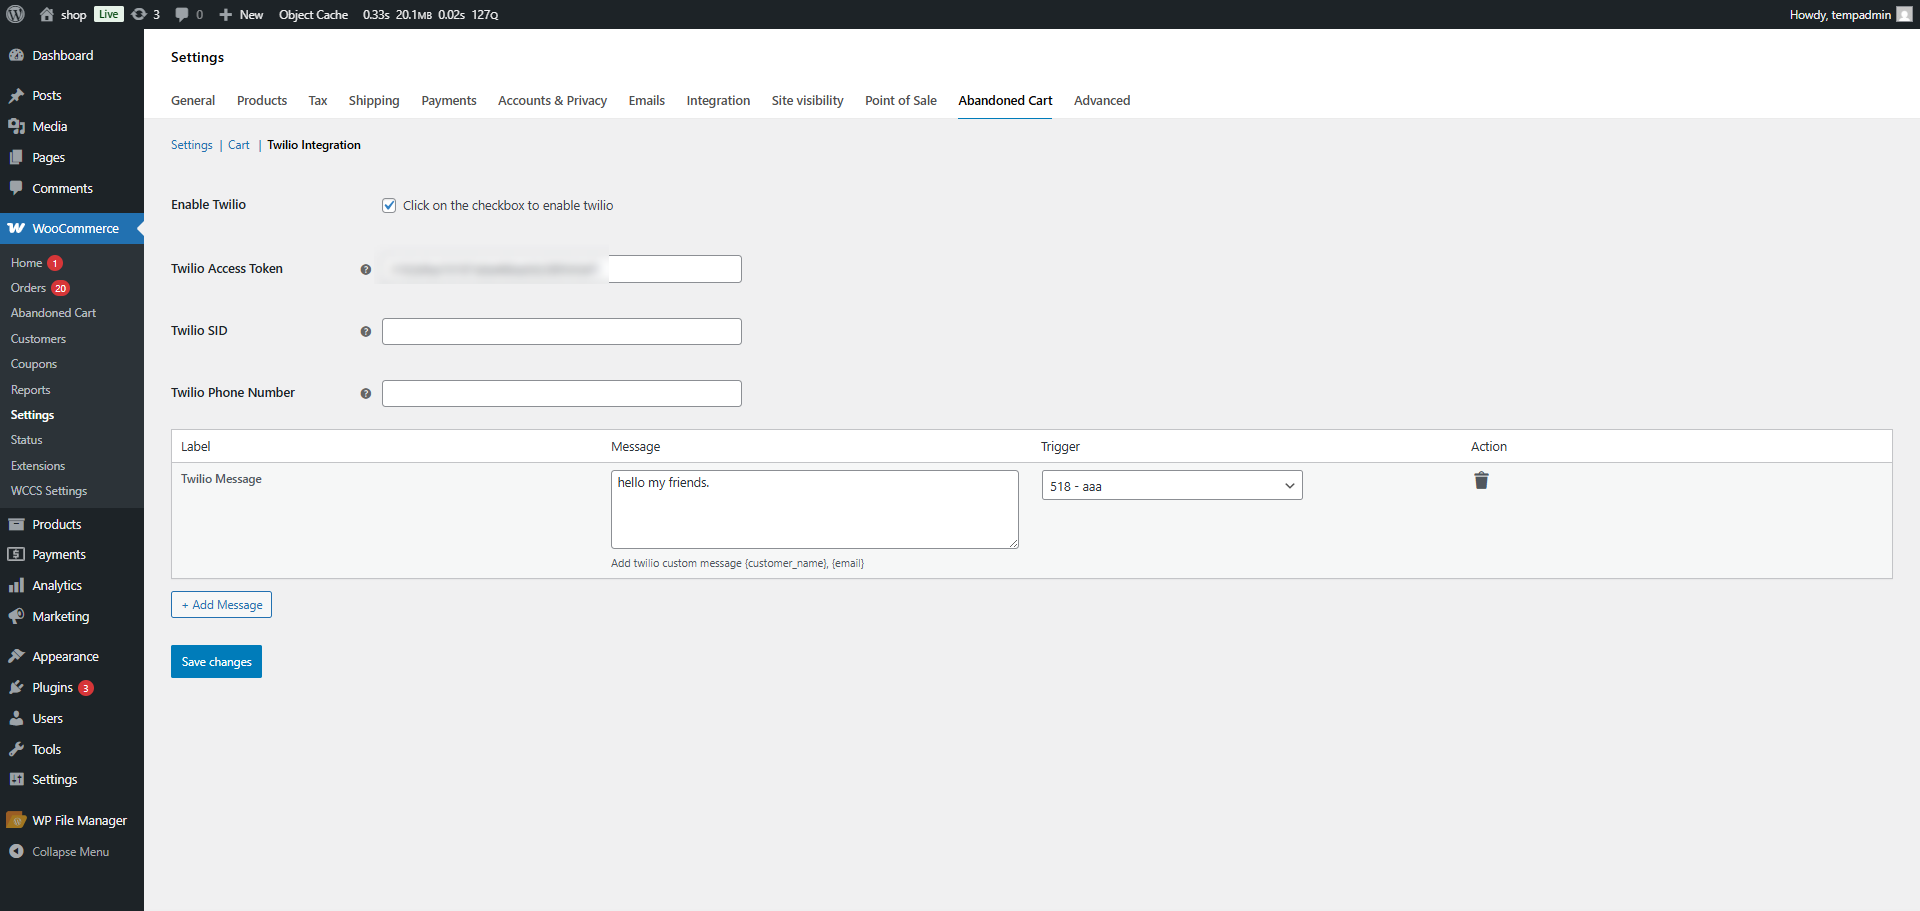Viewport: 1920px width, 911px height.
Task: Click the Save changes button
Action: [x=216, y=661]
